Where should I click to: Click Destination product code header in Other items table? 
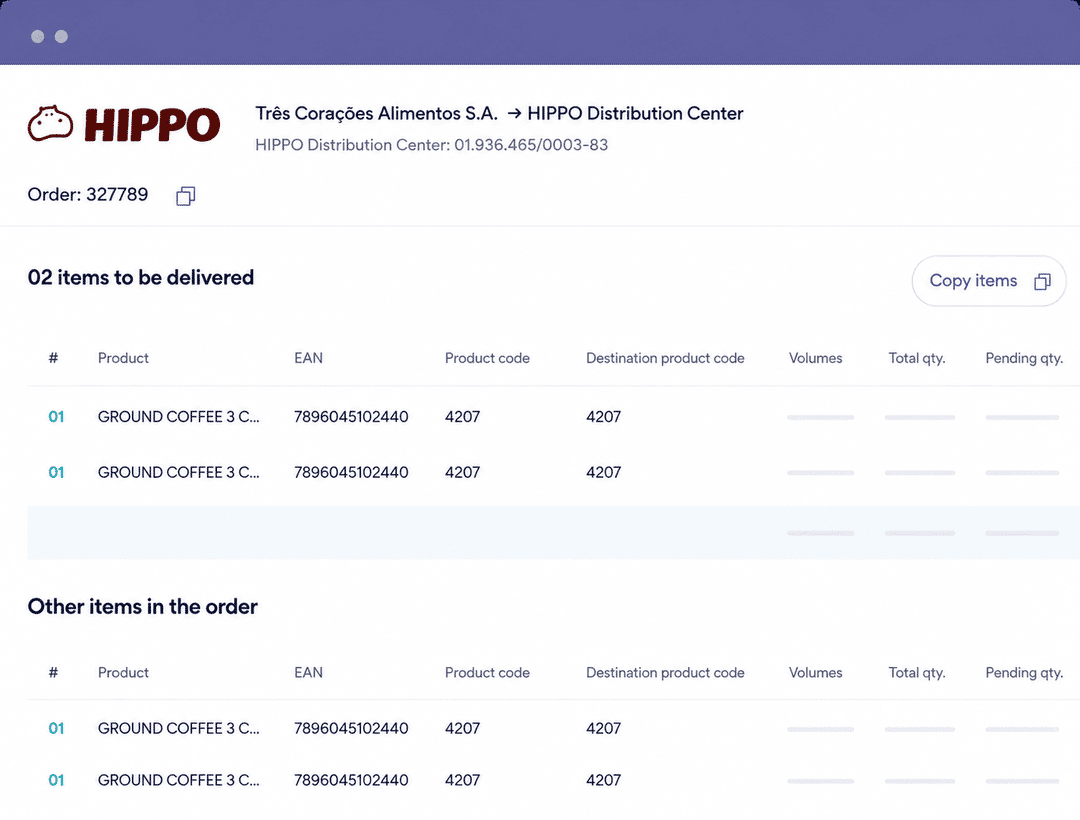pyautogui.click(x=665, y=673)
